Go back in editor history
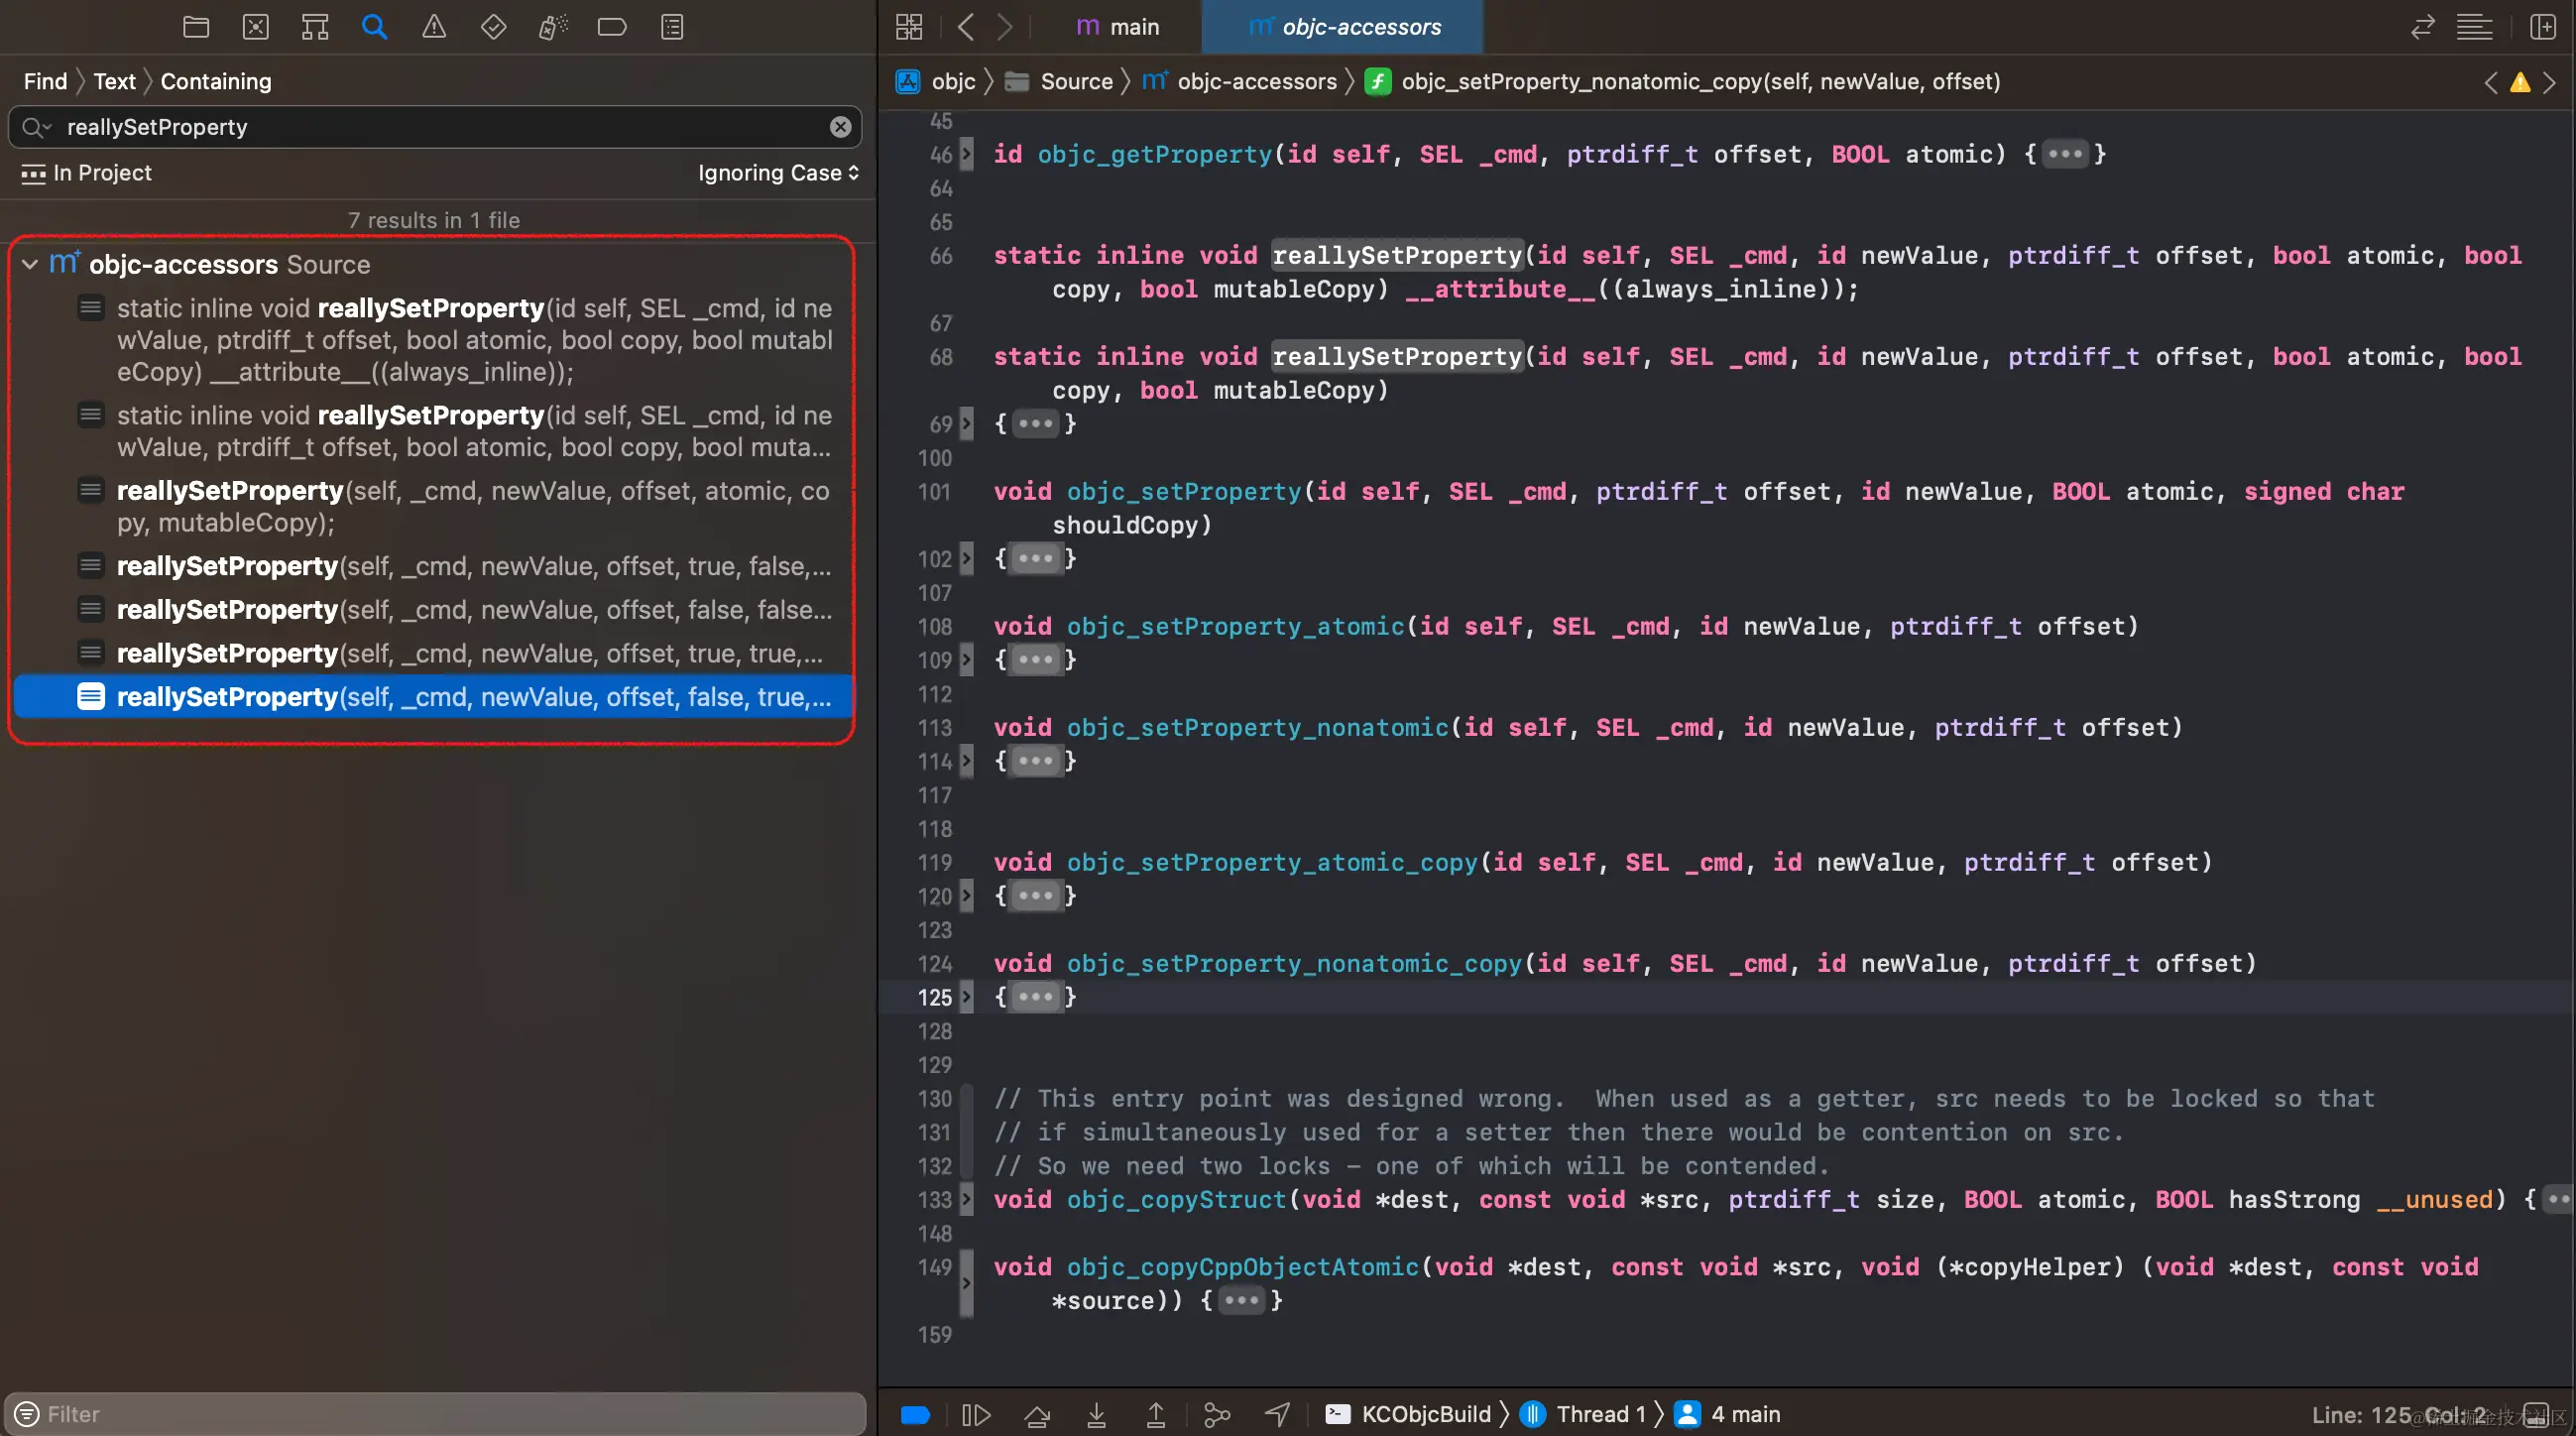Image resolution: width=2576 pixels, height=1436 pixels. [x=965, y=27]
